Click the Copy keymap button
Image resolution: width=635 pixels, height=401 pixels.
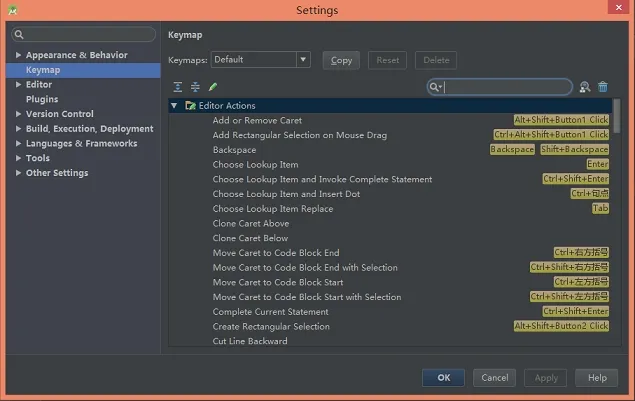(341, 60)
